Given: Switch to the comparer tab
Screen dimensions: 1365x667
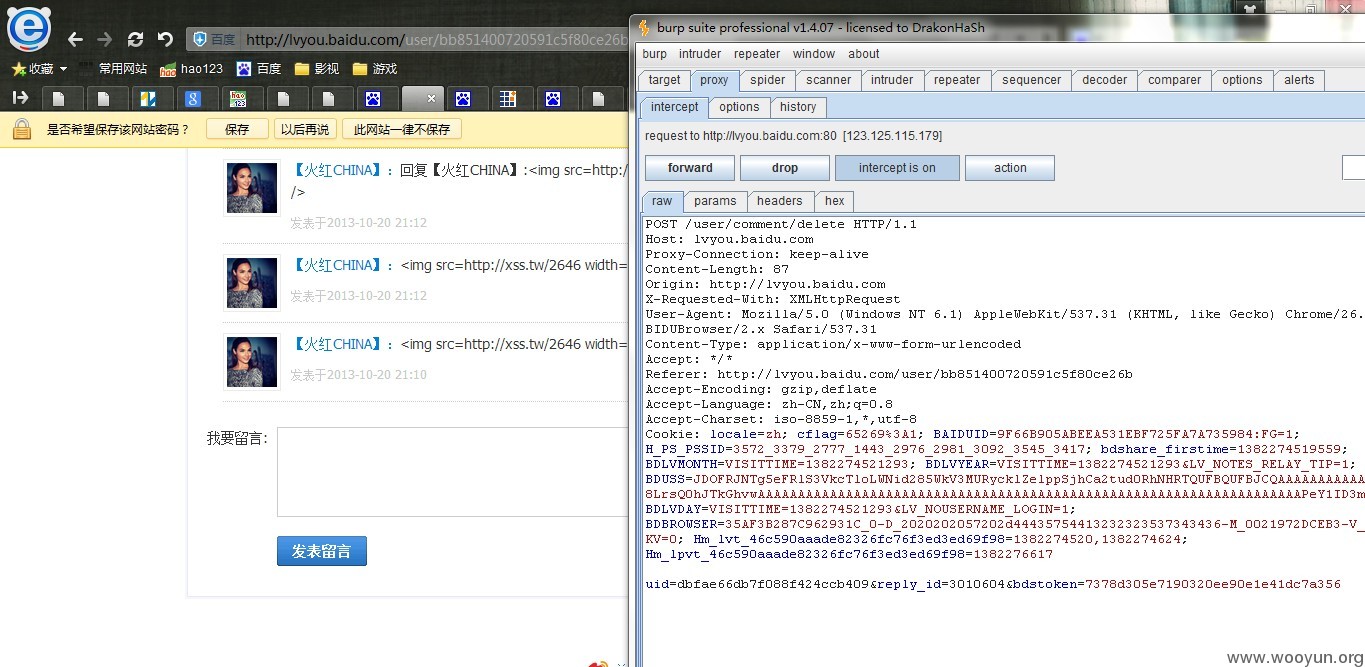Looking at the screenshot, I should pos(1174,80).
